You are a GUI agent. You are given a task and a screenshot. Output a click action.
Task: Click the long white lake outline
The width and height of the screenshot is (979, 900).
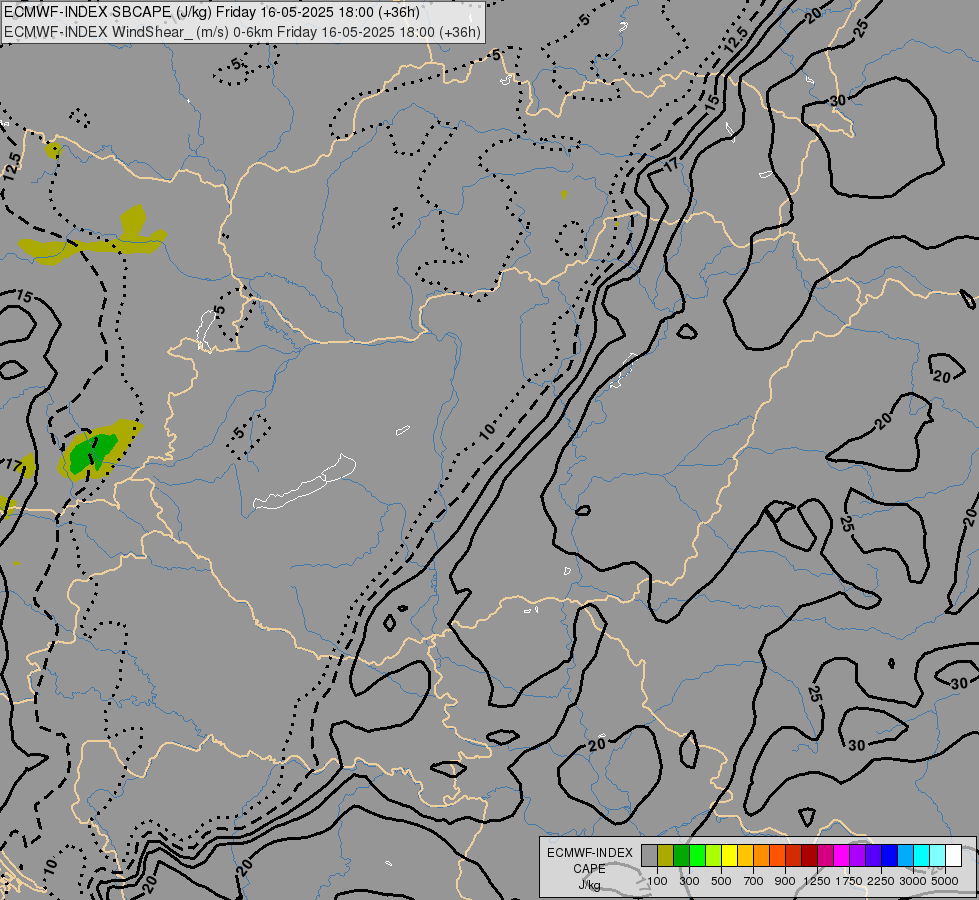point(304,483)
